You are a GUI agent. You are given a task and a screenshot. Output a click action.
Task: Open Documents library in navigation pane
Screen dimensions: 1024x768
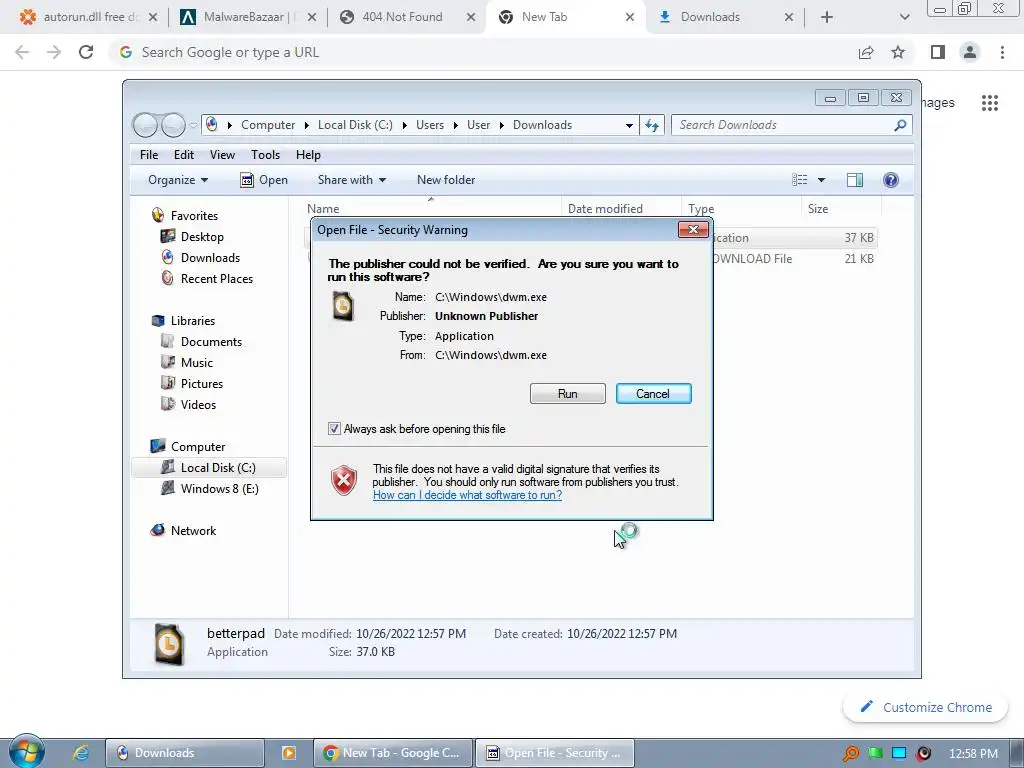(x=211, y=342)
